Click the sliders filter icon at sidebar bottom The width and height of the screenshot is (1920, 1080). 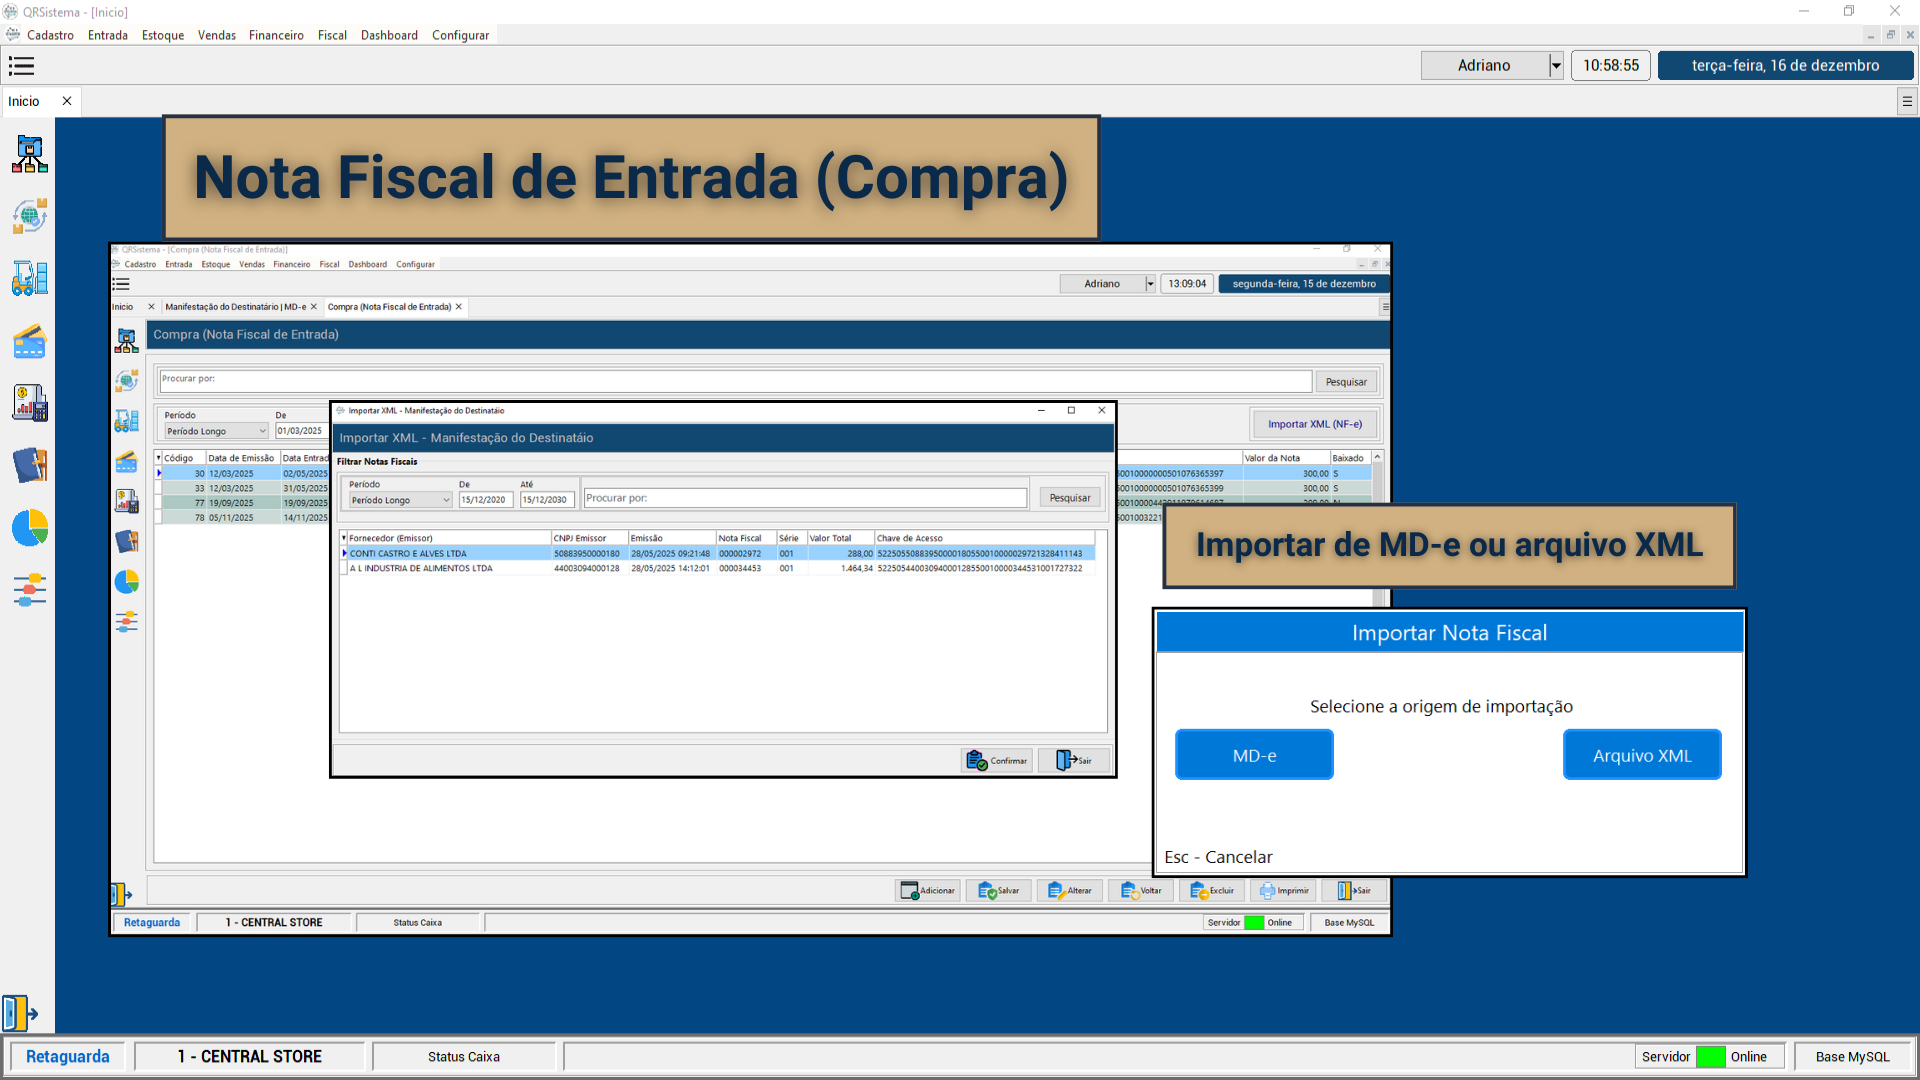pyautogui.click(x=30, y=590)
